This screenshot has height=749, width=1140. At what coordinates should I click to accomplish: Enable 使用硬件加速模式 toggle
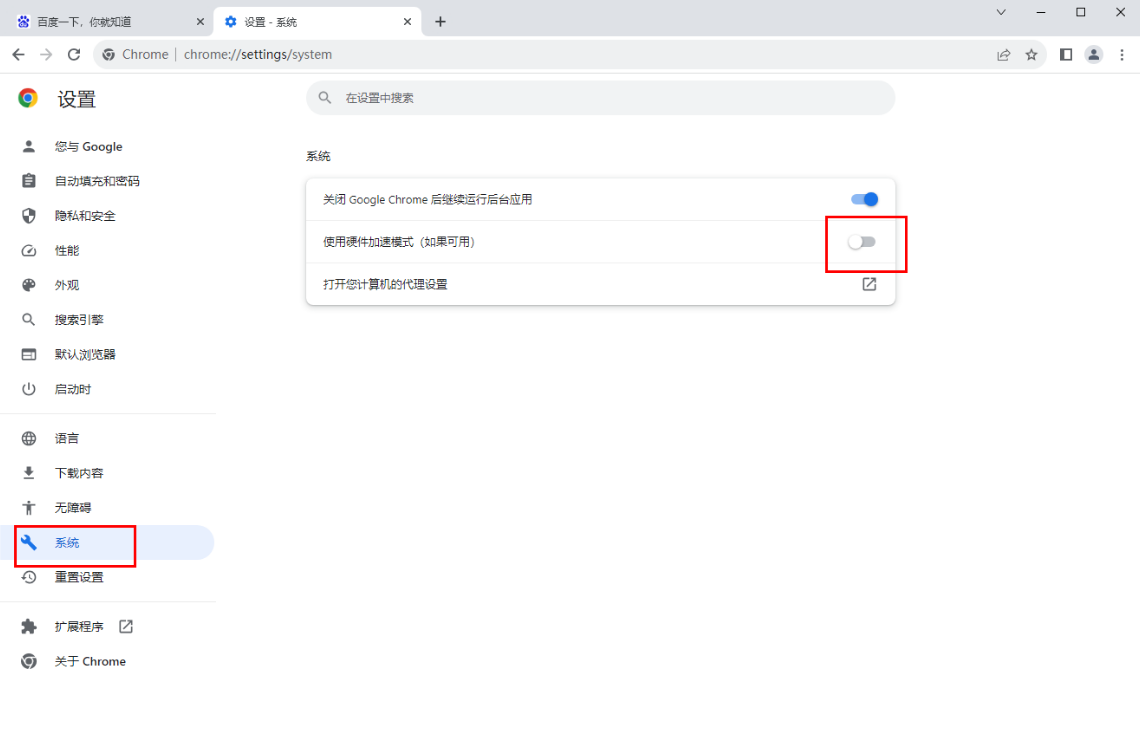862,242
